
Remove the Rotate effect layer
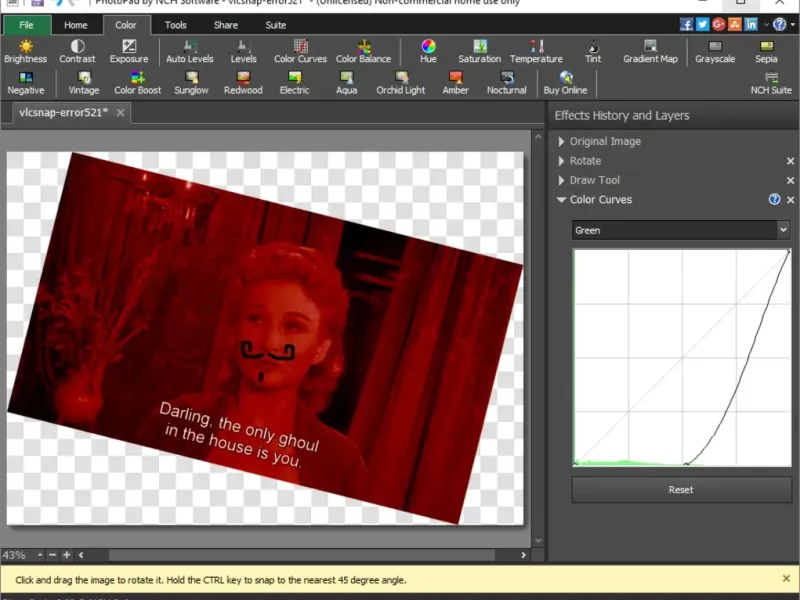click(790, 161)
